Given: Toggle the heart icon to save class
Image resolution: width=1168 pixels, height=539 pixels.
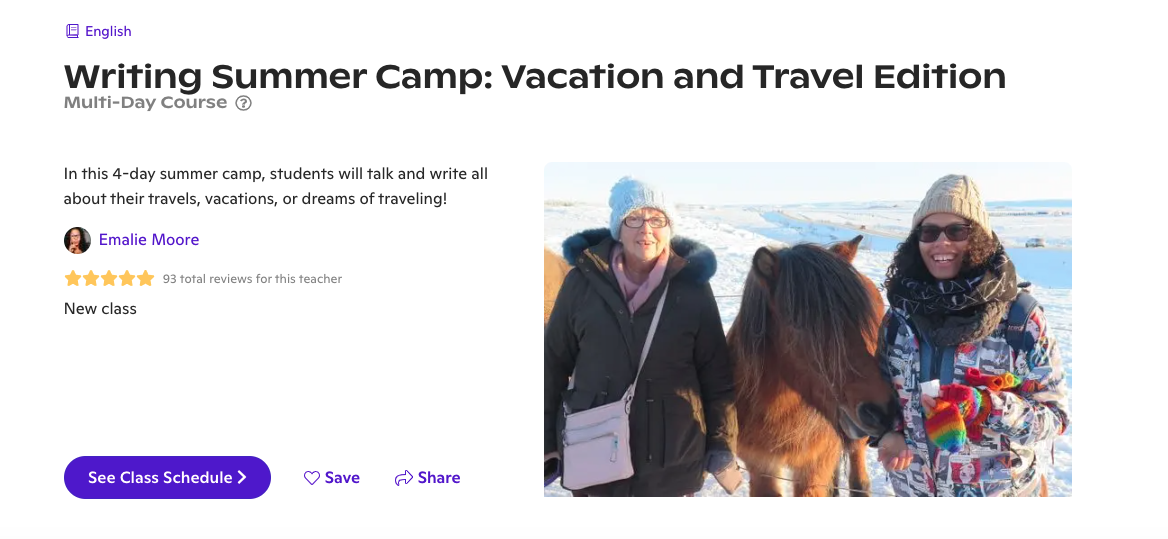Looking at the screenshot, I should click(312, 478).
